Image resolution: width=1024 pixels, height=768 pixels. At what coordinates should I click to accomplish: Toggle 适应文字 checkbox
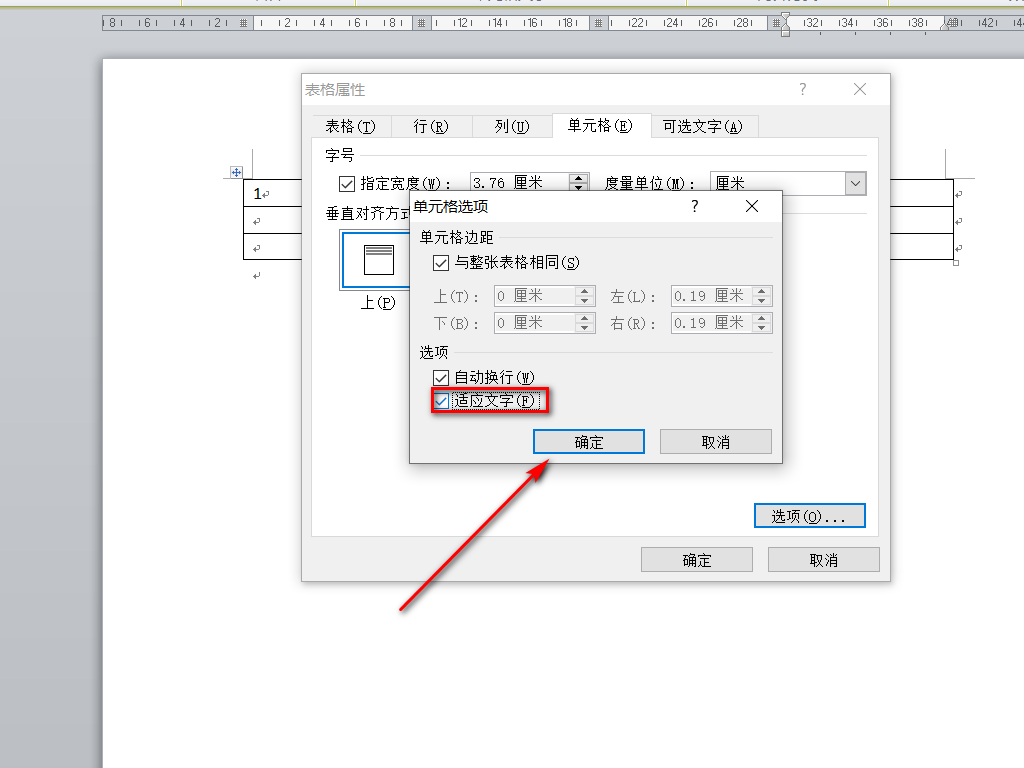point(442,400)
